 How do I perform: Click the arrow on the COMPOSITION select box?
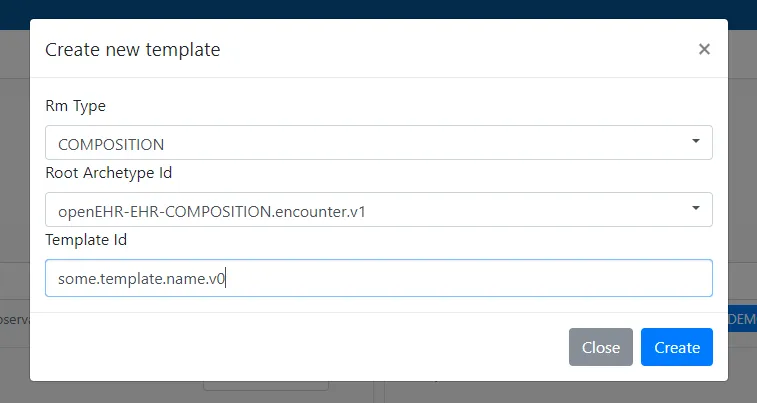coord(696,142)
